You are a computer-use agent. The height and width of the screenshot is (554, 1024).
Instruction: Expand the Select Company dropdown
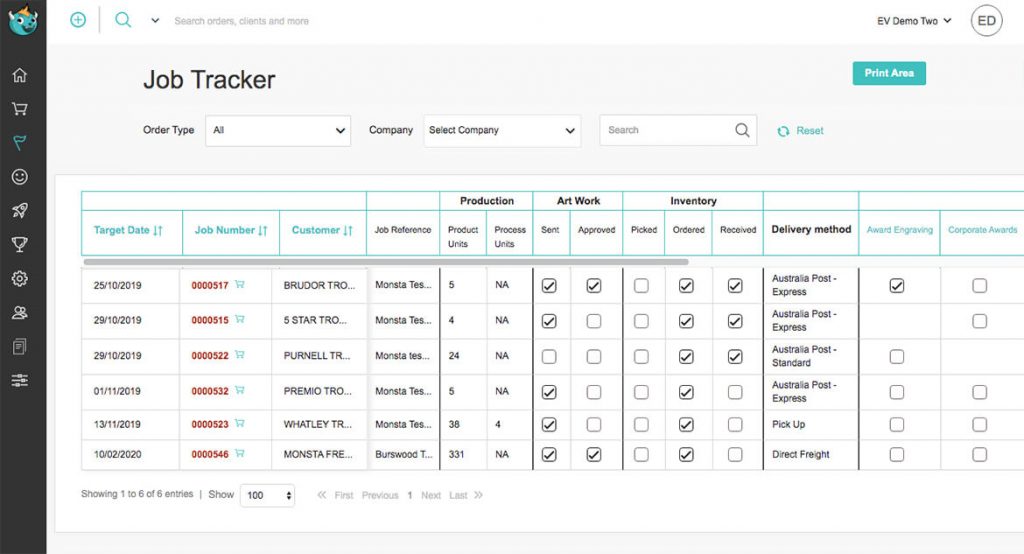tap(502, 130)
